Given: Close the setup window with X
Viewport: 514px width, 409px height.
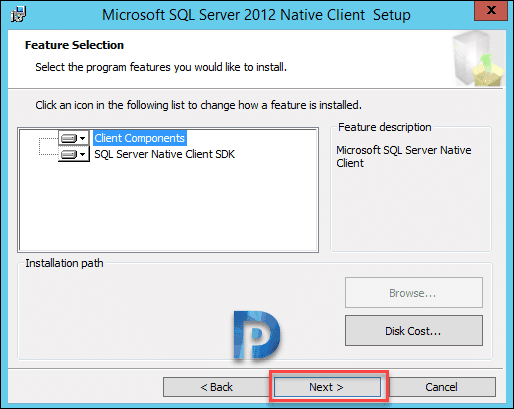Looking at the screenshot, I should coord(491,10).
